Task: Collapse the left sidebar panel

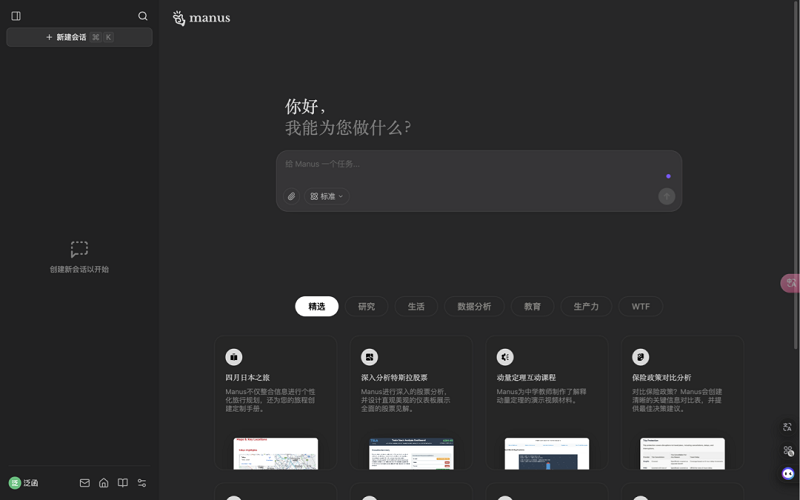Action: tap(16, 16)
